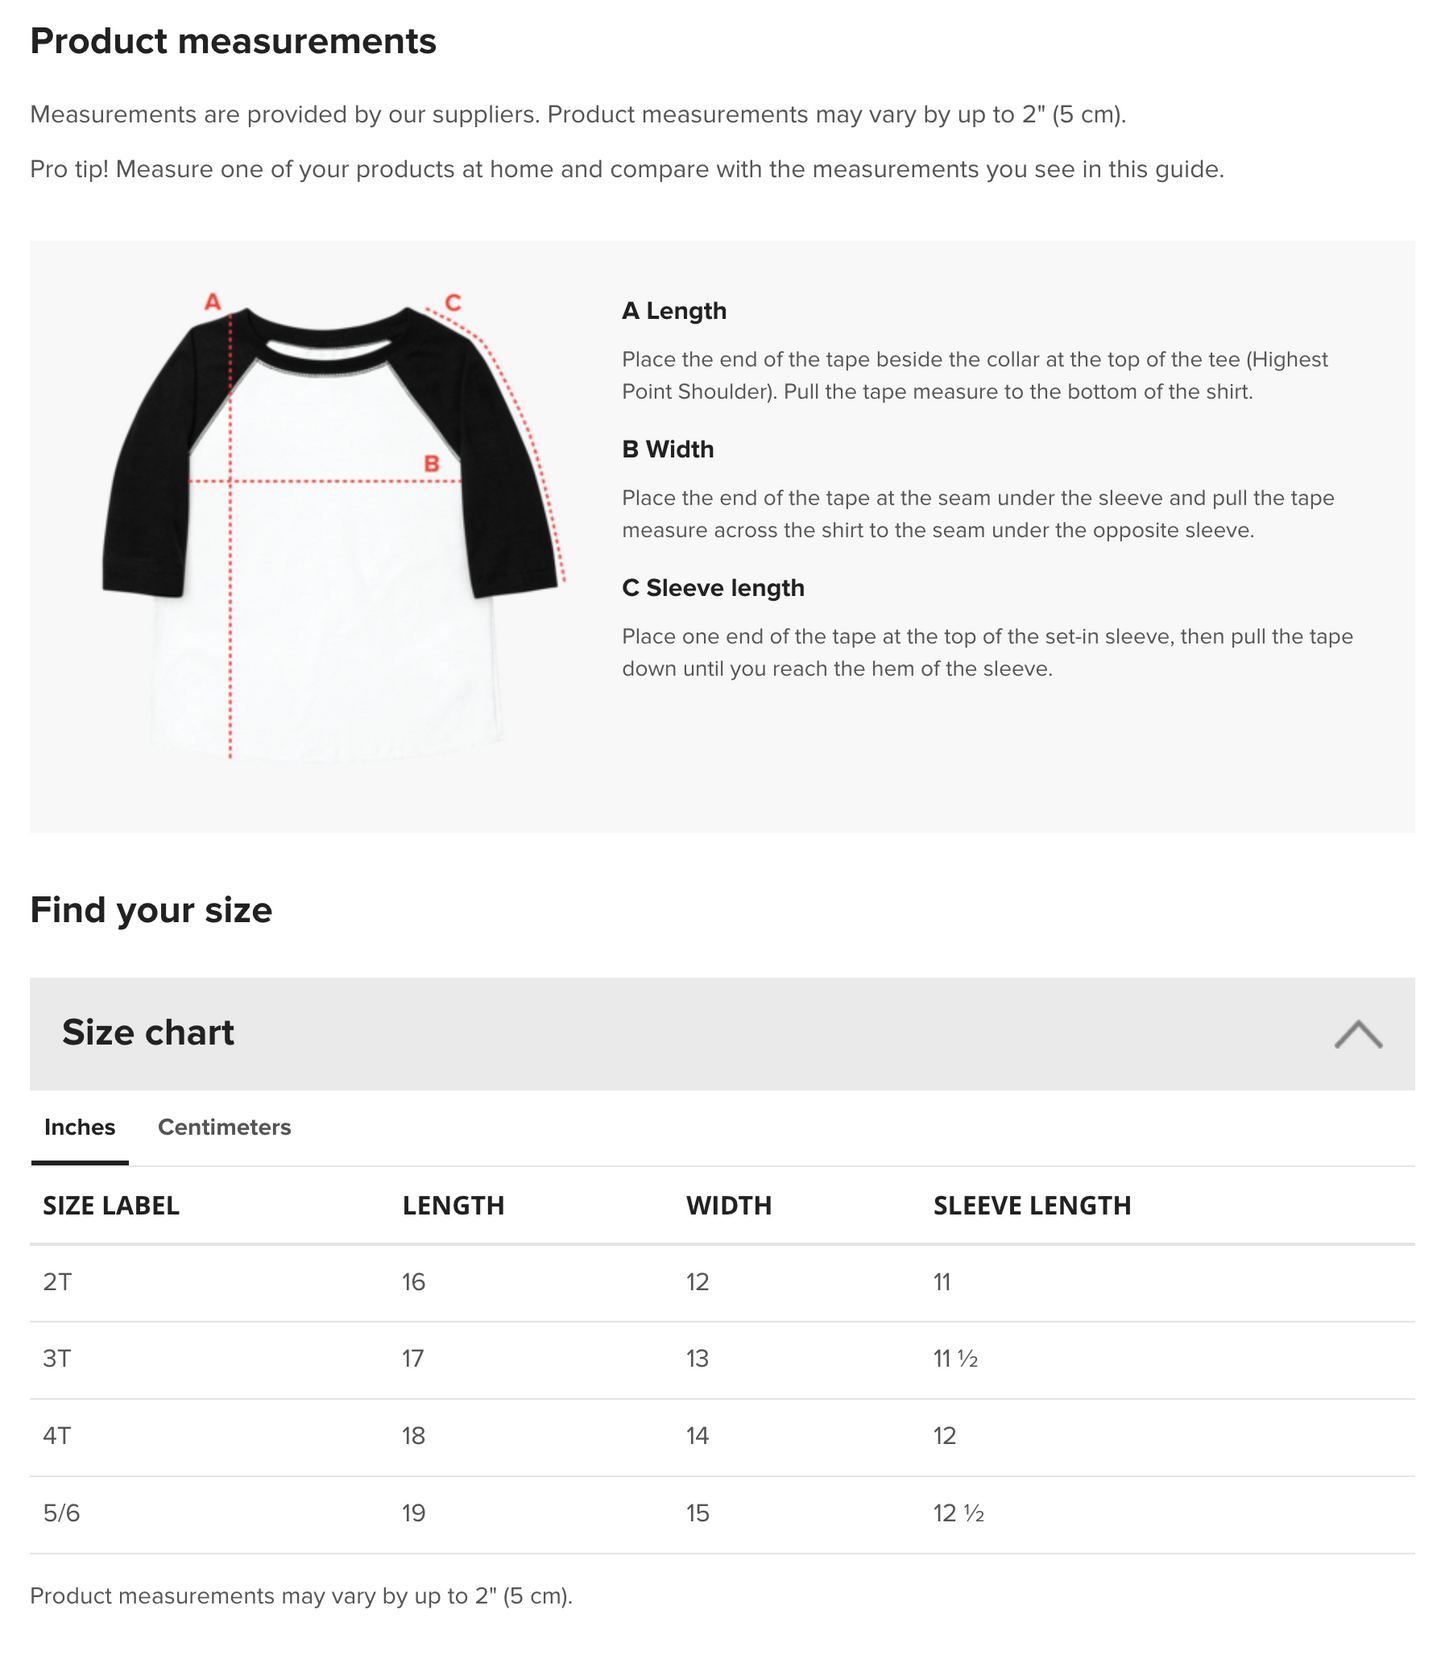The height and width of the screenshot is (1680, 1445).
Task: Click the "A Length" heading
Action: [674, 311]
